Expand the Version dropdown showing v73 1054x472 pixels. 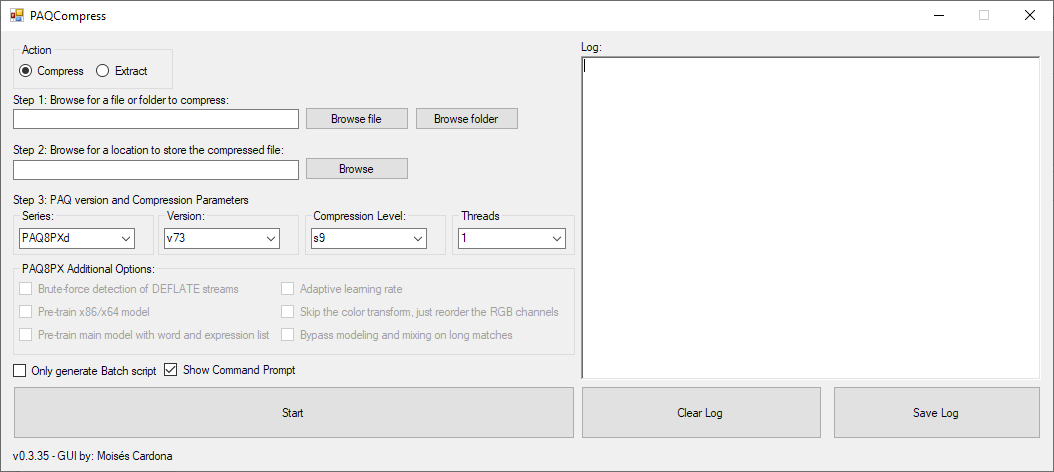[222, 238]
